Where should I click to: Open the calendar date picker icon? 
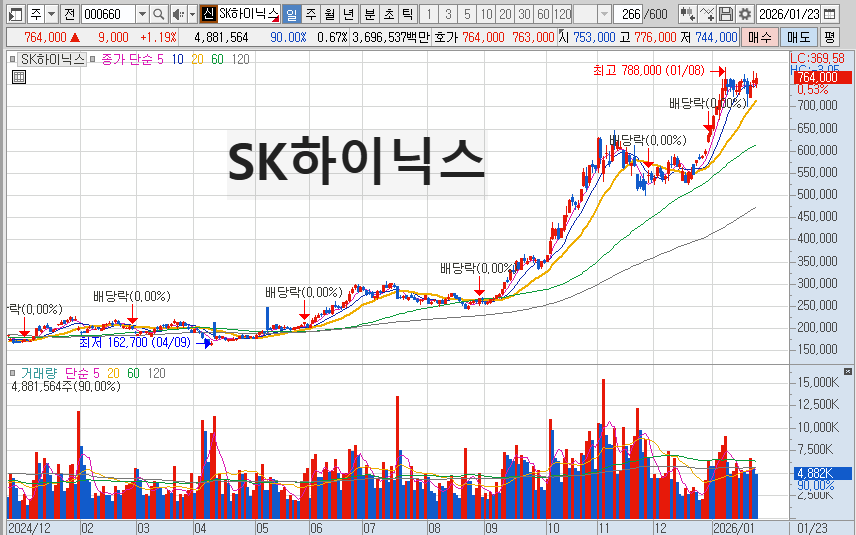tap(830, 14)
